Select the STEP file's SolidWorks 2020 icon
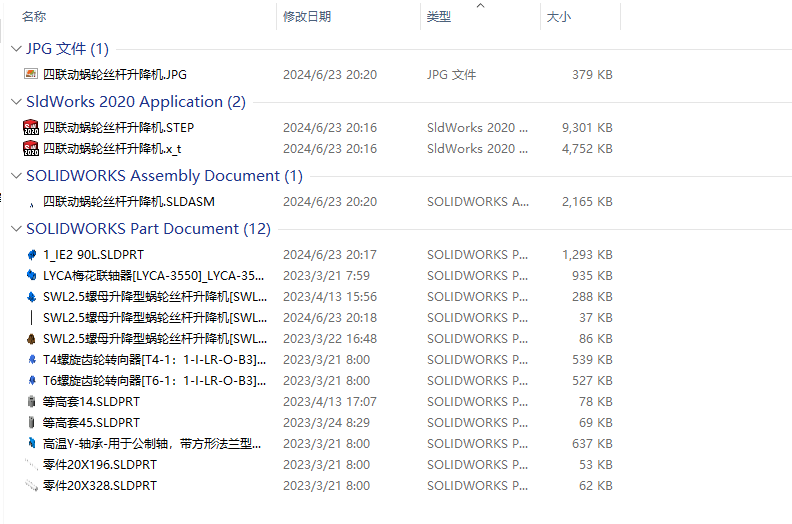This screenshot has height=524, width=792. point(31,127)
